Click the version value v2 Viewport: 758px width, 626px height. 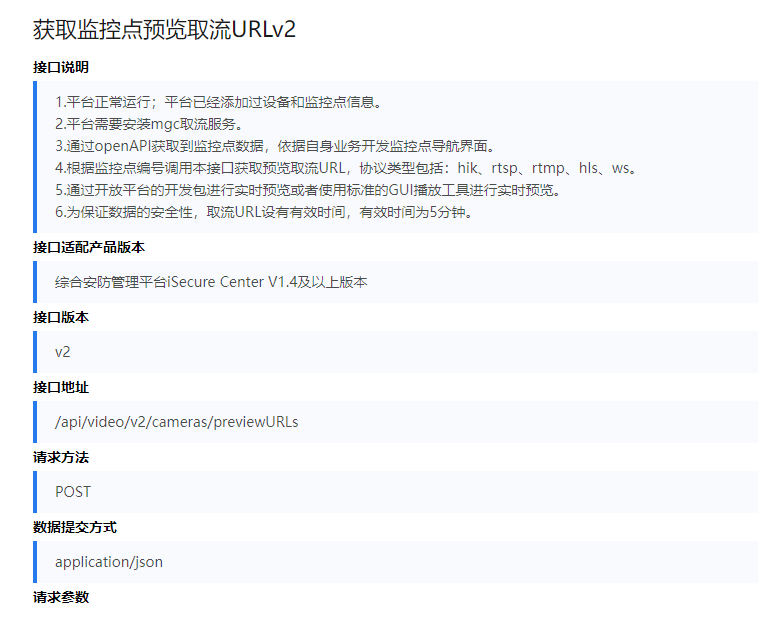[x=62, y=352]
